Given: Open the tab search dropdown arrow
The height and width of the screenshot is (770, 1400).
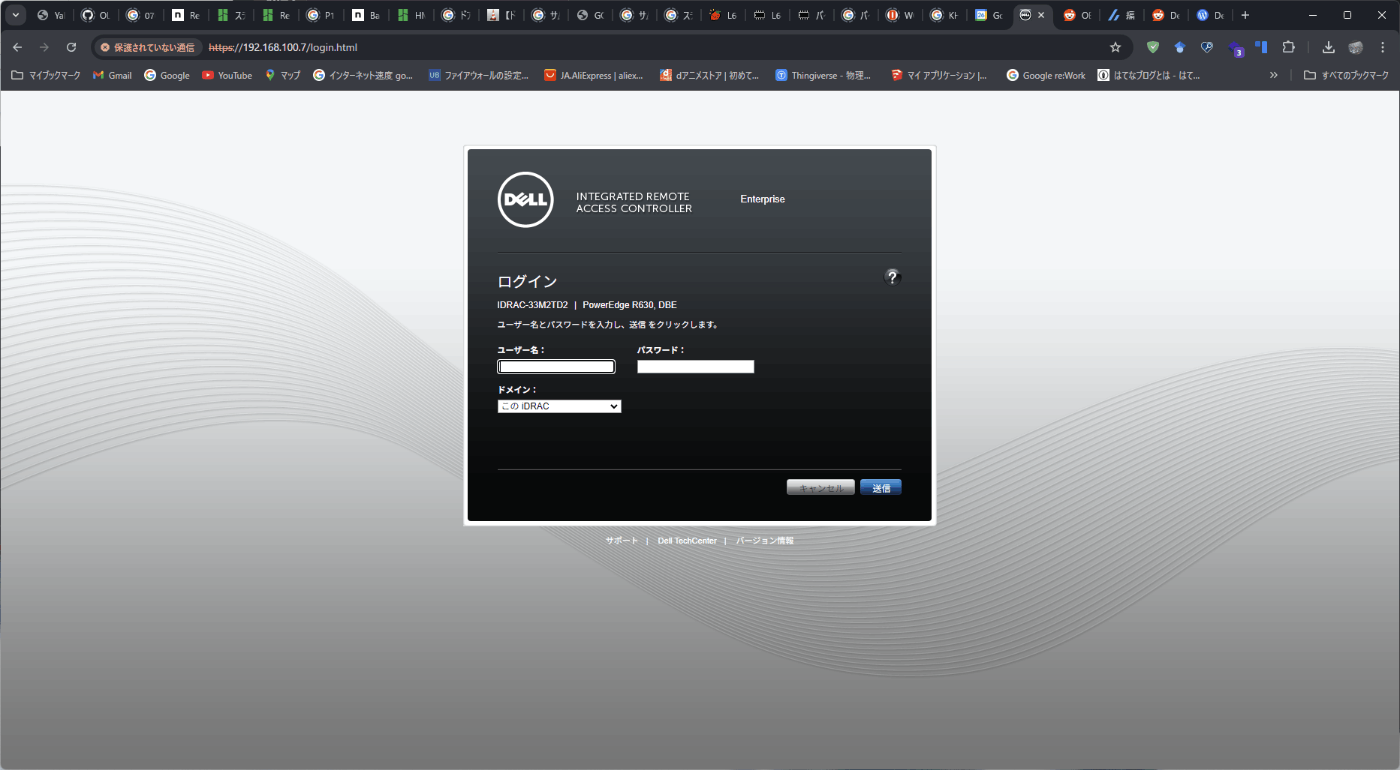Looking at the screenshot, I should point(16,15).
